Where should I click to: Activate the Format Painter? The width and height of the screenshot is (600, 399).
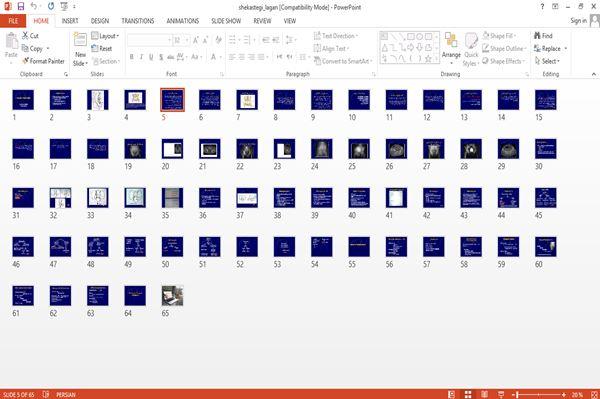tap(43, 61)
